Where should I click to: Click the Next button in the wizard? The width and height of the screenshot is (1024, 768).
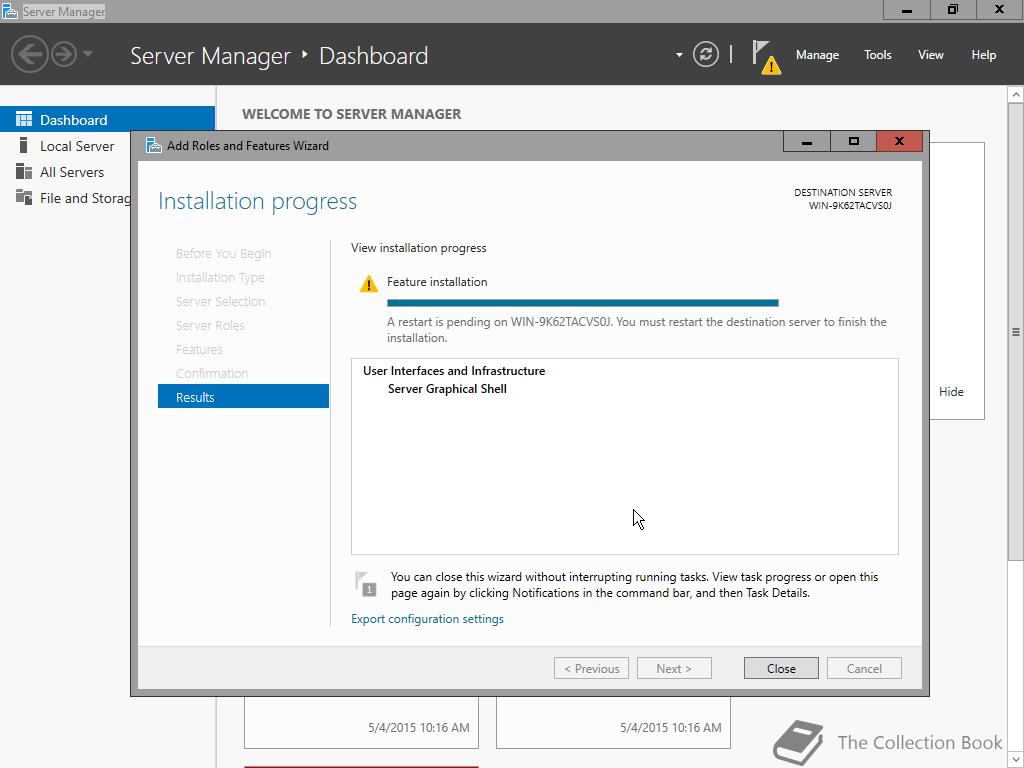point(674,668)
